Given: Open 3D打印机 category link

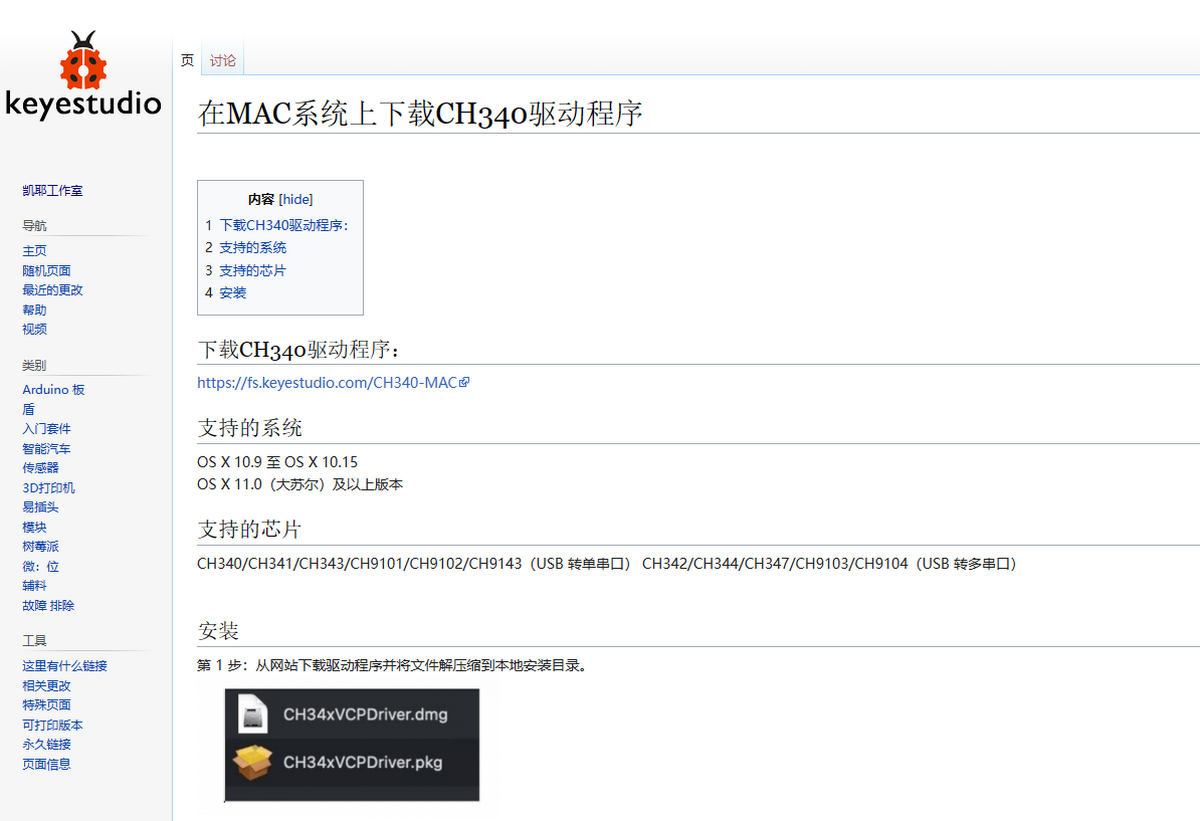Looking at the screenshot, I should point(49,488).
